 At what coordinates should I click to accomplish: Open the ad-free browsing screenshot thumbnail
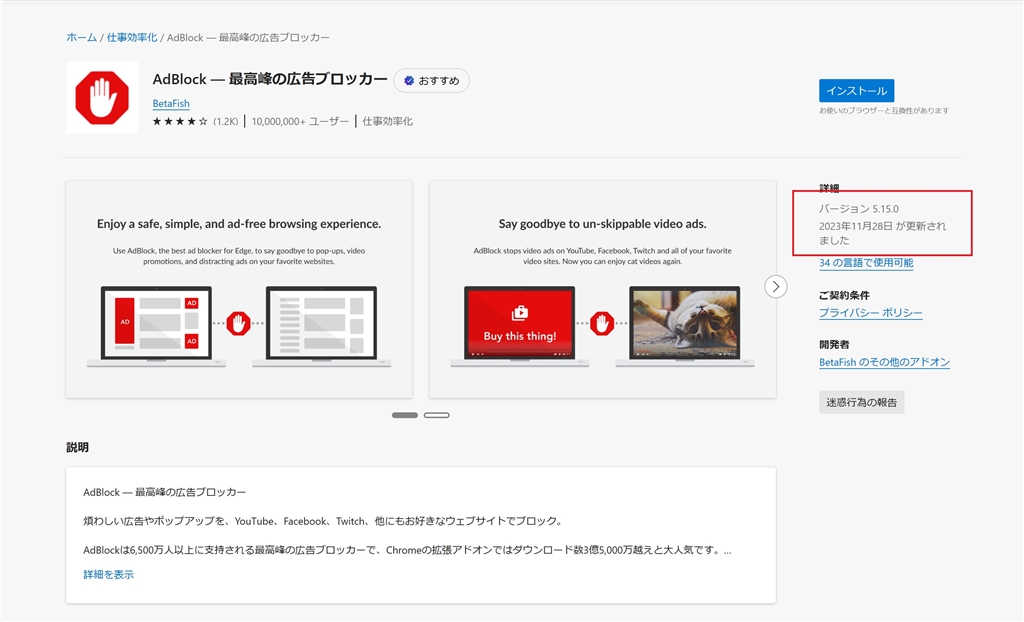[x=239, y=289]
